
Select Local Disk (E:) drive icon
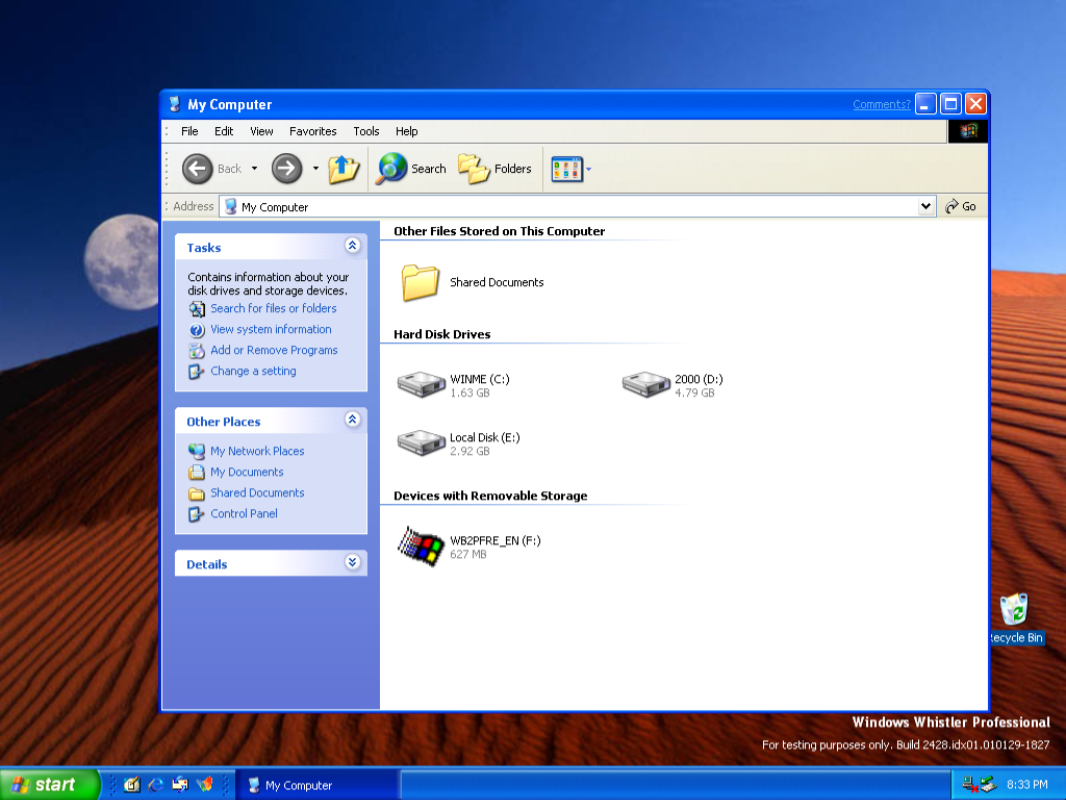click(x=421, y=443)
